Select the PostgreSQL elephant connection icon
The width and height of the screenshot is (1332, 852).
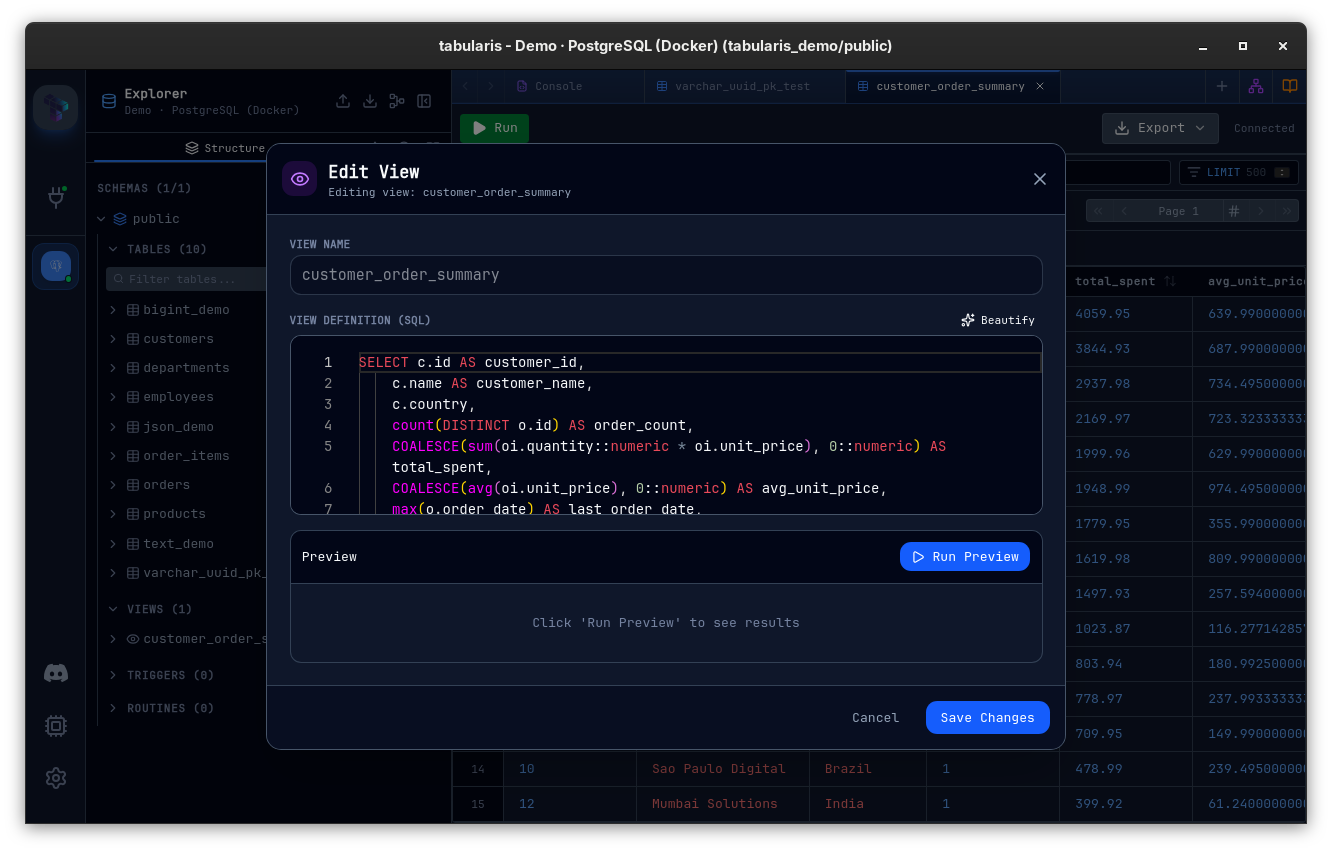pos(56,266)
